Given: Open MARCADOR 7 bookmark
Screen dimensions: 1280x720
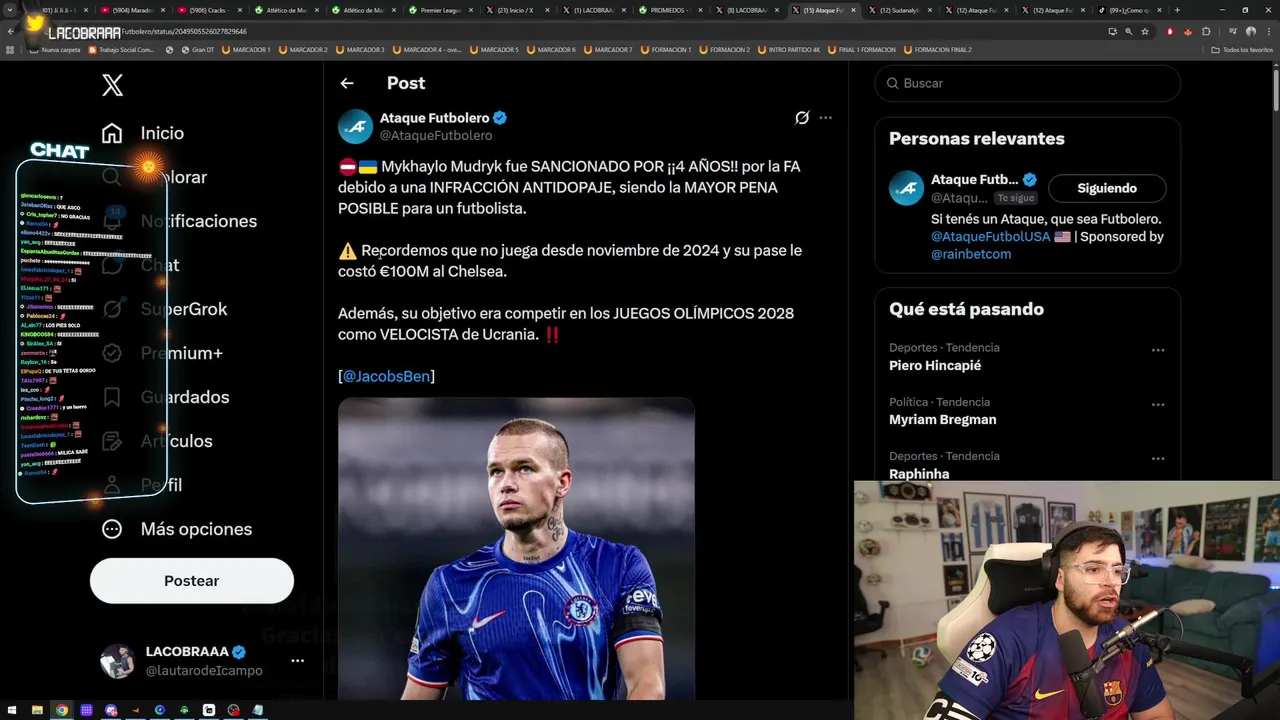Looking at the screenshot, I should tap(608, 49).
